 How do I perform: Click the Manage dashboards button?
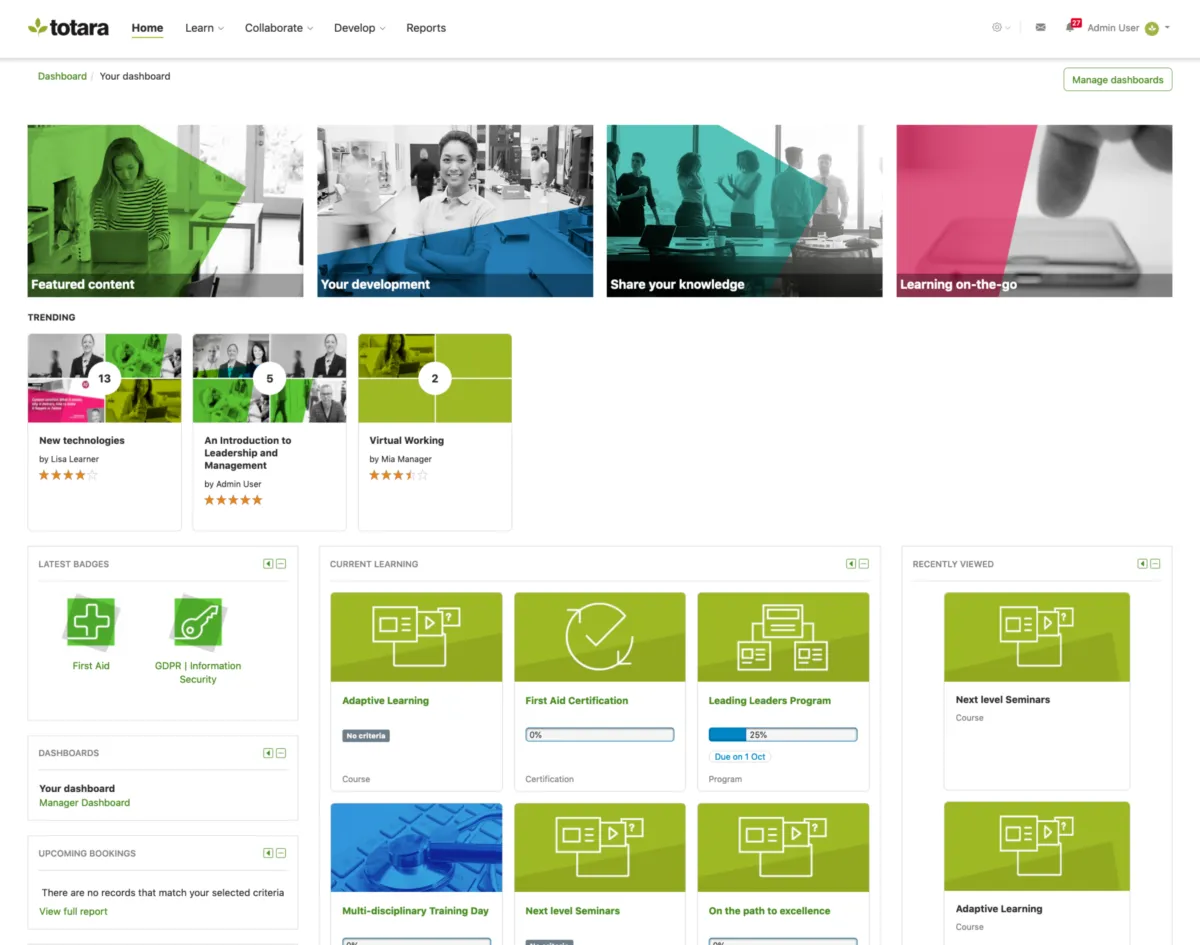tap(1117, 80)
